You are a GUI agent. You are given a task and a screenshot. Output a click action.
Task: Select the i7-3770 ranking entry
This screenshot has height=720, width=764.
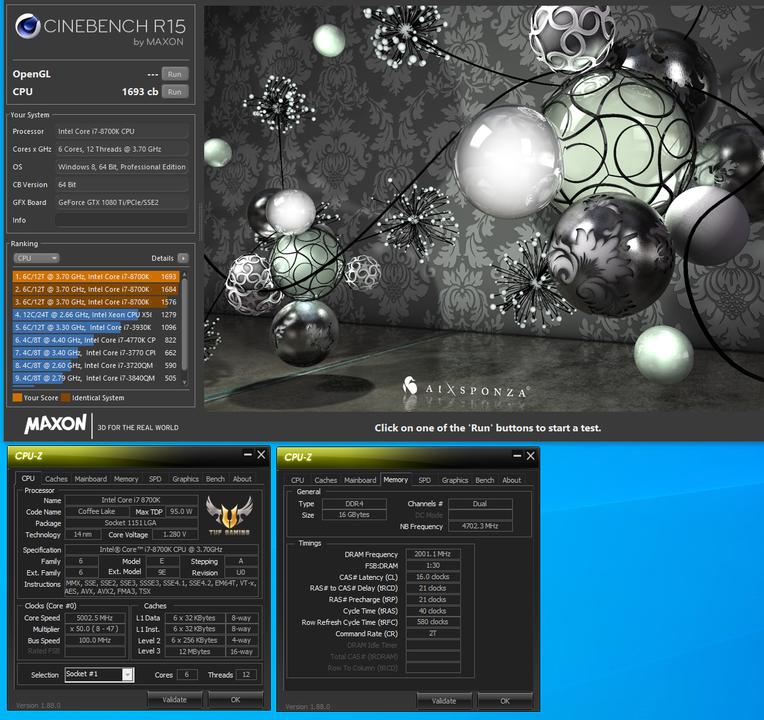point(96,352)
